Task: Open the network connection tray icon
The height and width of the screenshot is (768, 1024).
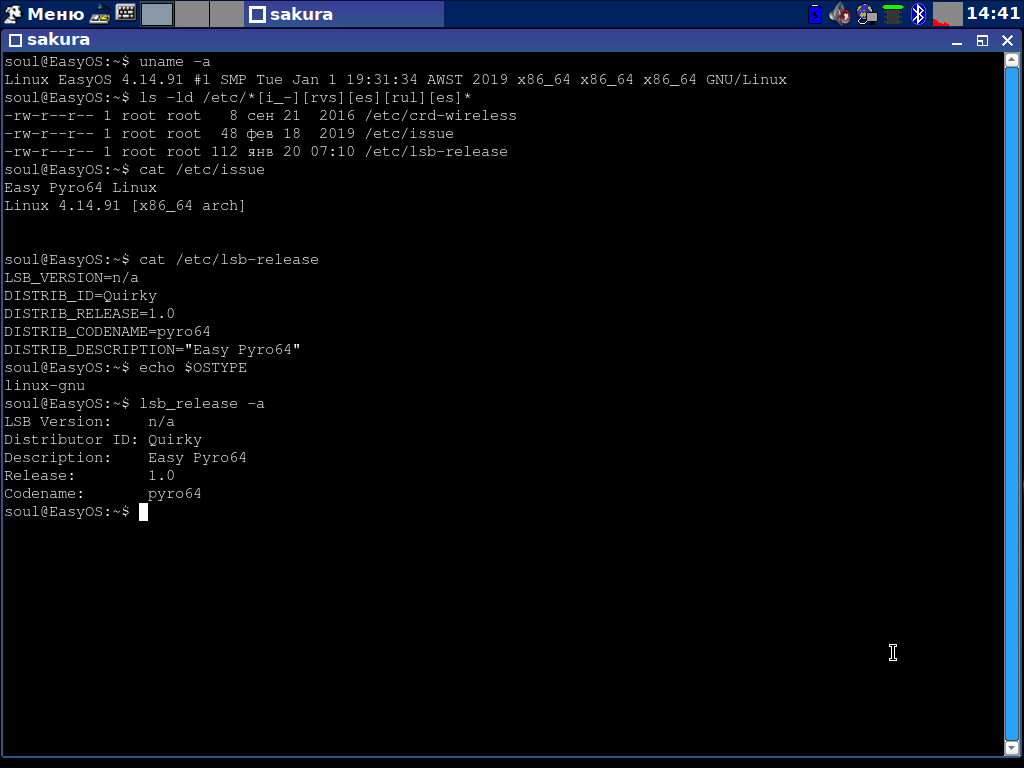Action: (x=867, y=14)
